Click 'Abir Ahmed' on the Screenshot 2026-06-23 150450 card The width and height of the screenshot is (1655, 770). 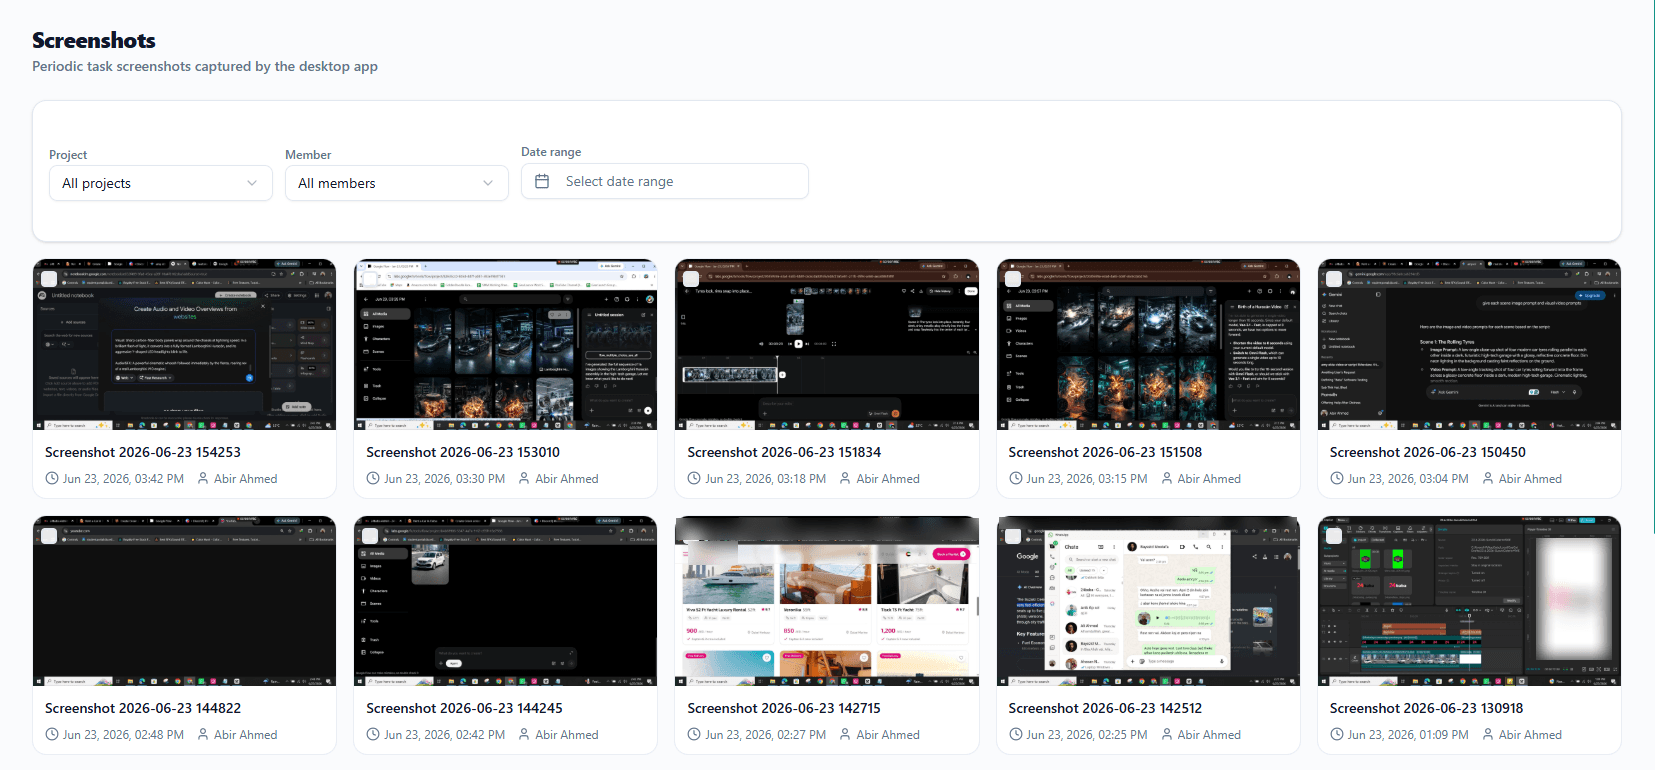pyautogui.click(x=1530, y=479)
